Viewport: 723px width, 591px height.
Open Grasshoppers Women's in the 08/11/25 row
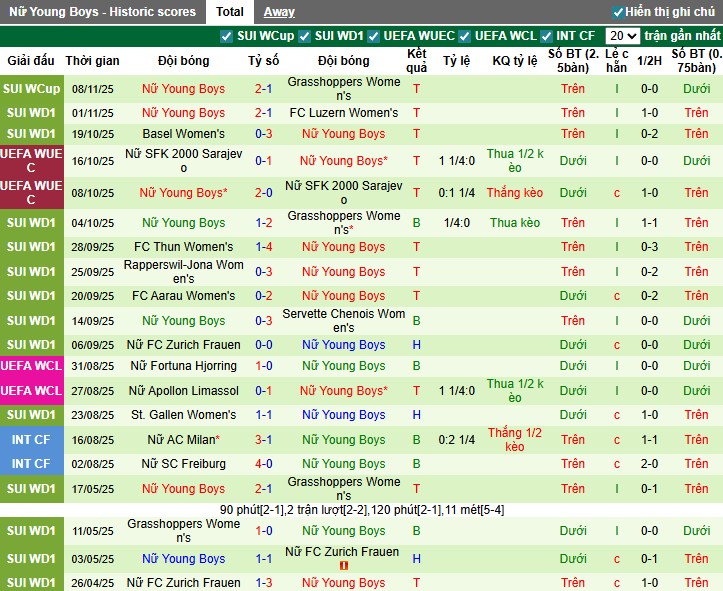(x=344, y=89)
